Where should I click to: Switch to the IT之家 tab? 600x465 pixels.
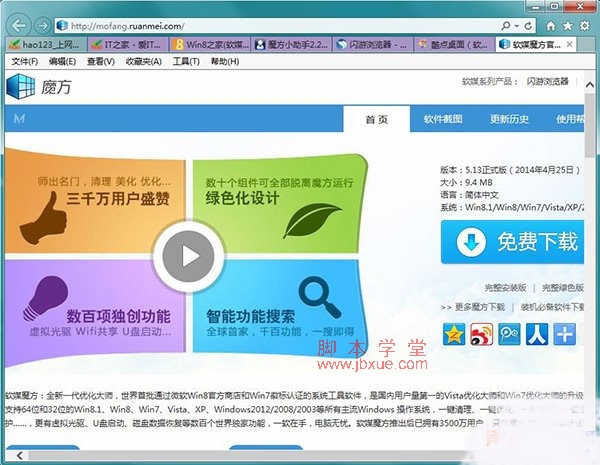[128, 44]
